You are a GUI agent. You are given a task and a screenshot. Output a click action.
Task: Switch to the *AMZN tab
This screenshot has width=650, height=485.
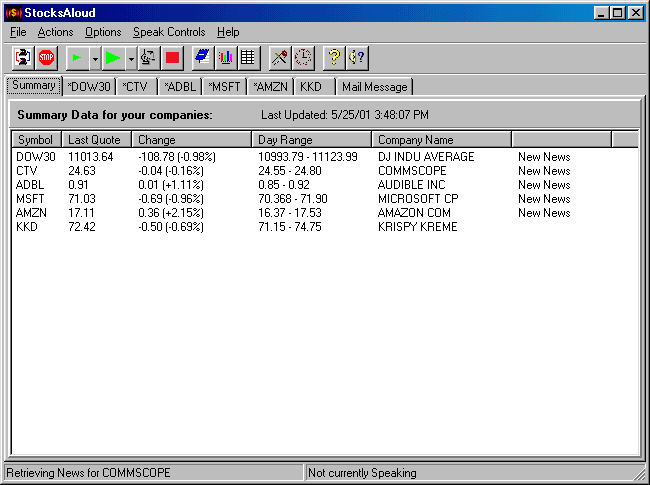point(270,87)
